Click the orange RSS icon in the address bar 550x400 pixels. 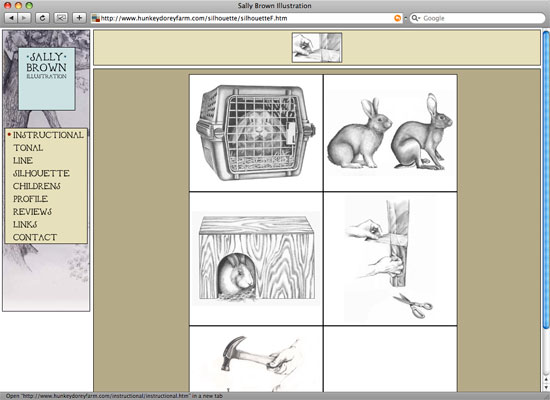click(x=397, y=18)
